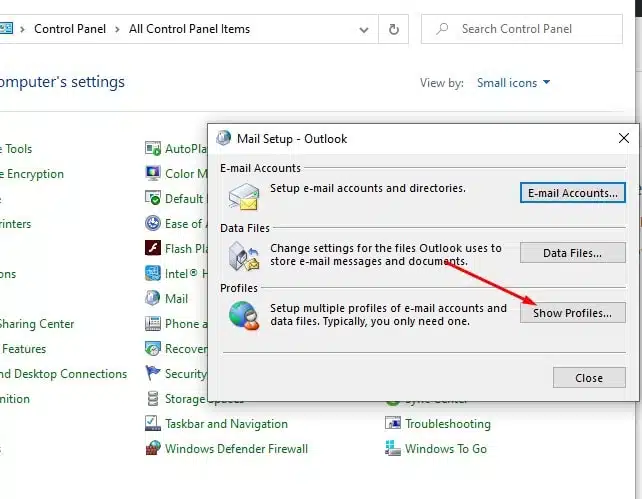Click the Control Panel icon in address bar
The image size is (642, 499).
(6, 29)
